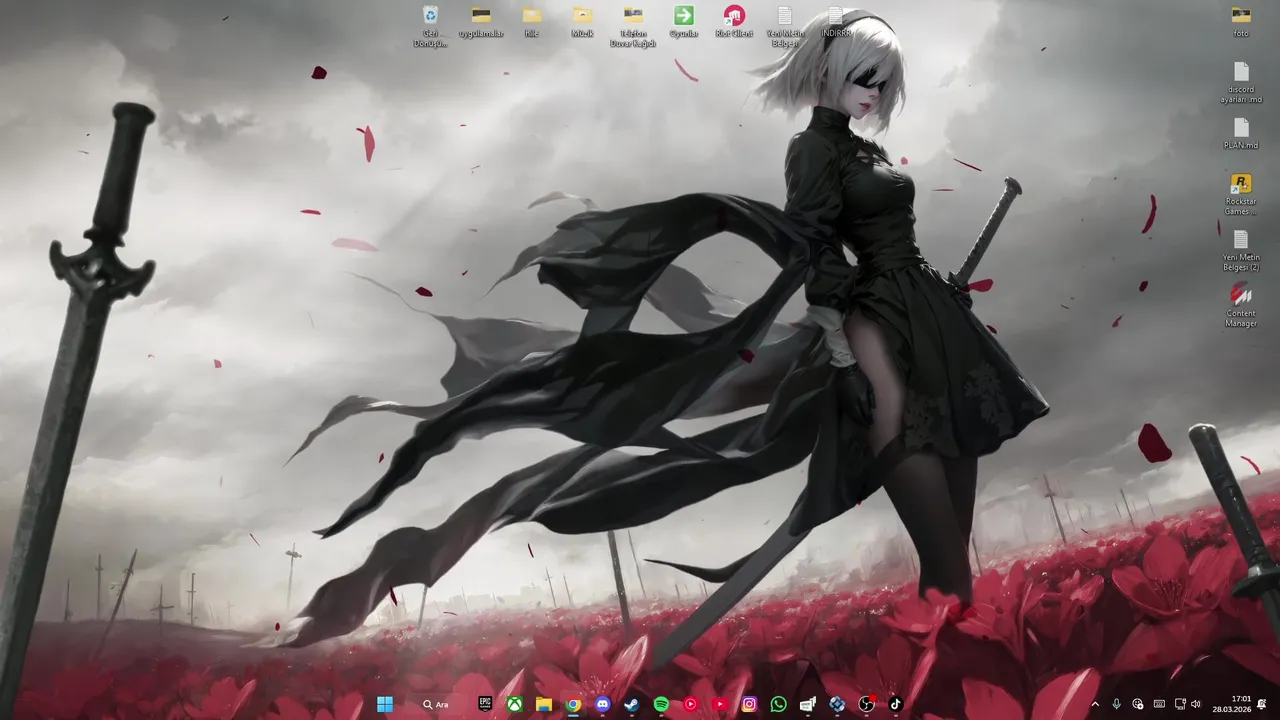Image resolution: width=1280 pixels, height=720 pixels.
Task: Open TikTok from the taskbar
Action: (x=895, y=704)
